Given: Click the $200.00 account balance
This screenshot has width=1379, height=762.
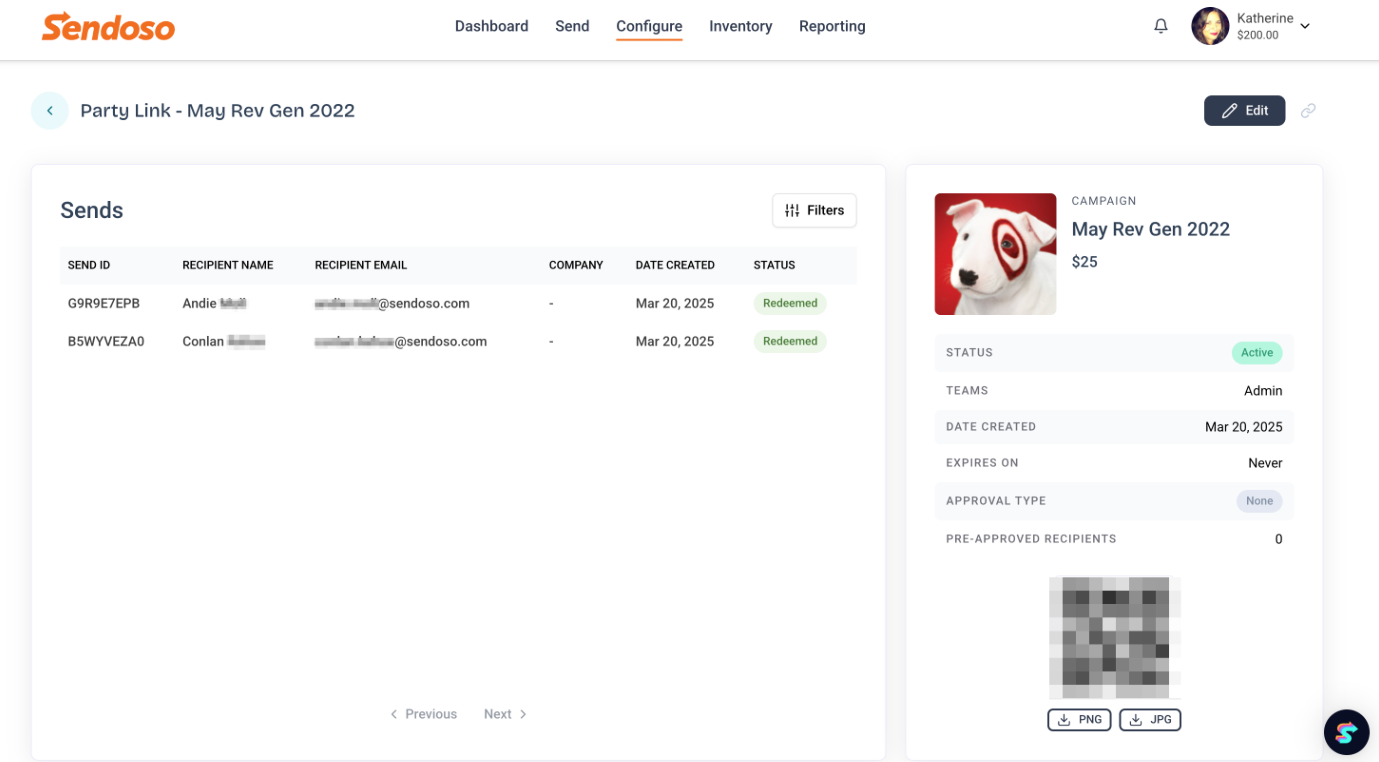Looking at the screenshot, I should point(1258,35).
